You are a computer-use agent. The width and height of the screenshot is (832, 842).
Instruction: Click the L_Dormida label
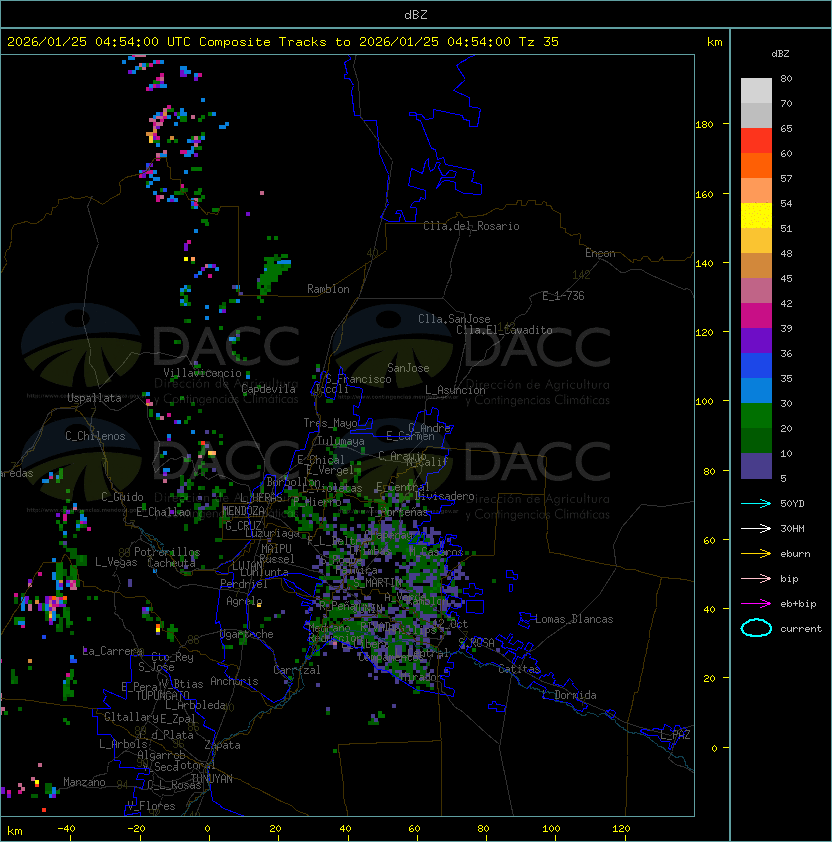pyautogui.click(x=569, y=695)
